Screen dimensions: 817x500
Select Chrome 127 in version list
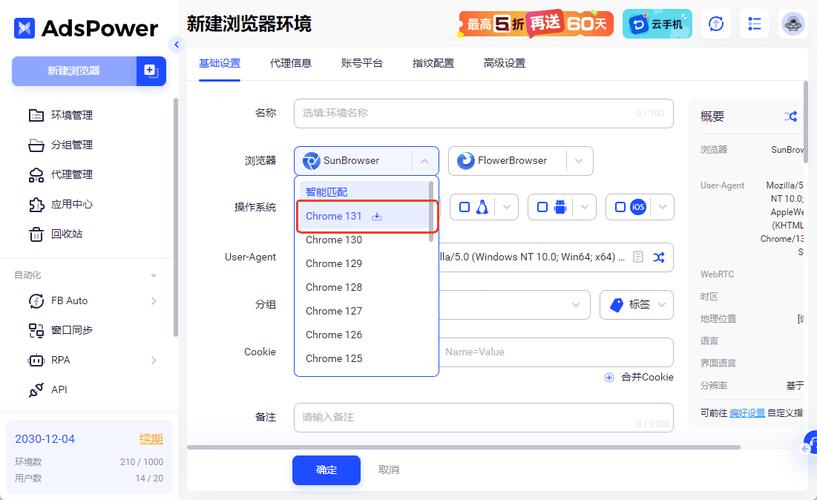[x=362, y=311]
